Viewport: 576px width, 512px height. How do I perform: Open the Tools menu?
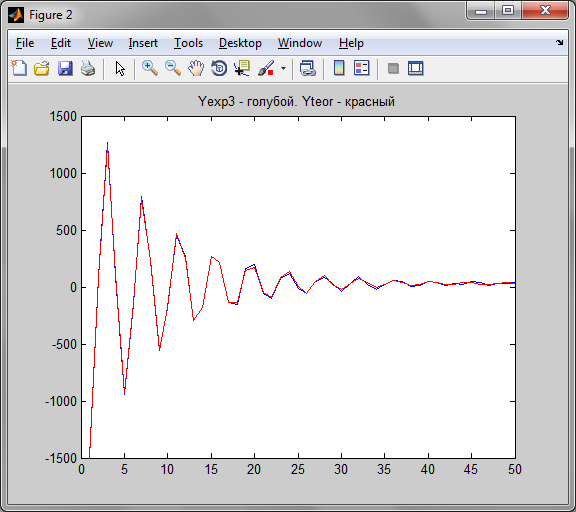click(188, 43)
